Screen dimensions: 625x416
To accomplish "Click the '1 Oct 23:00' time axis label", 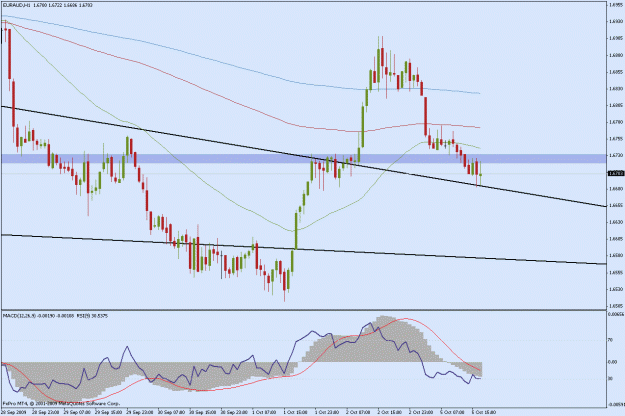I will pos(328,412).
